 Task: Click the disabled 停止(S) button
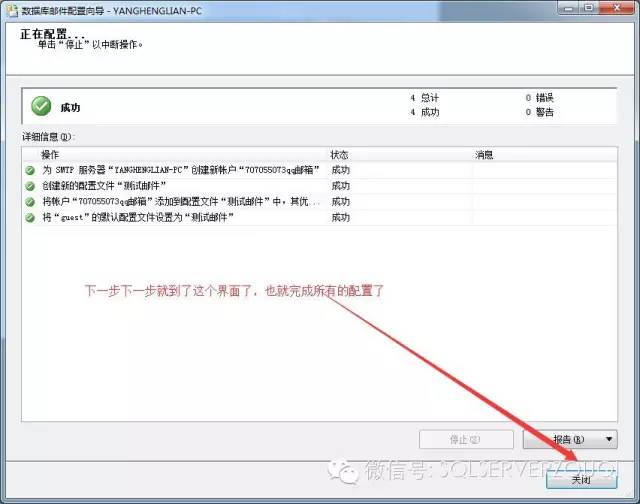pyautogui.click(x=466, y=440)
